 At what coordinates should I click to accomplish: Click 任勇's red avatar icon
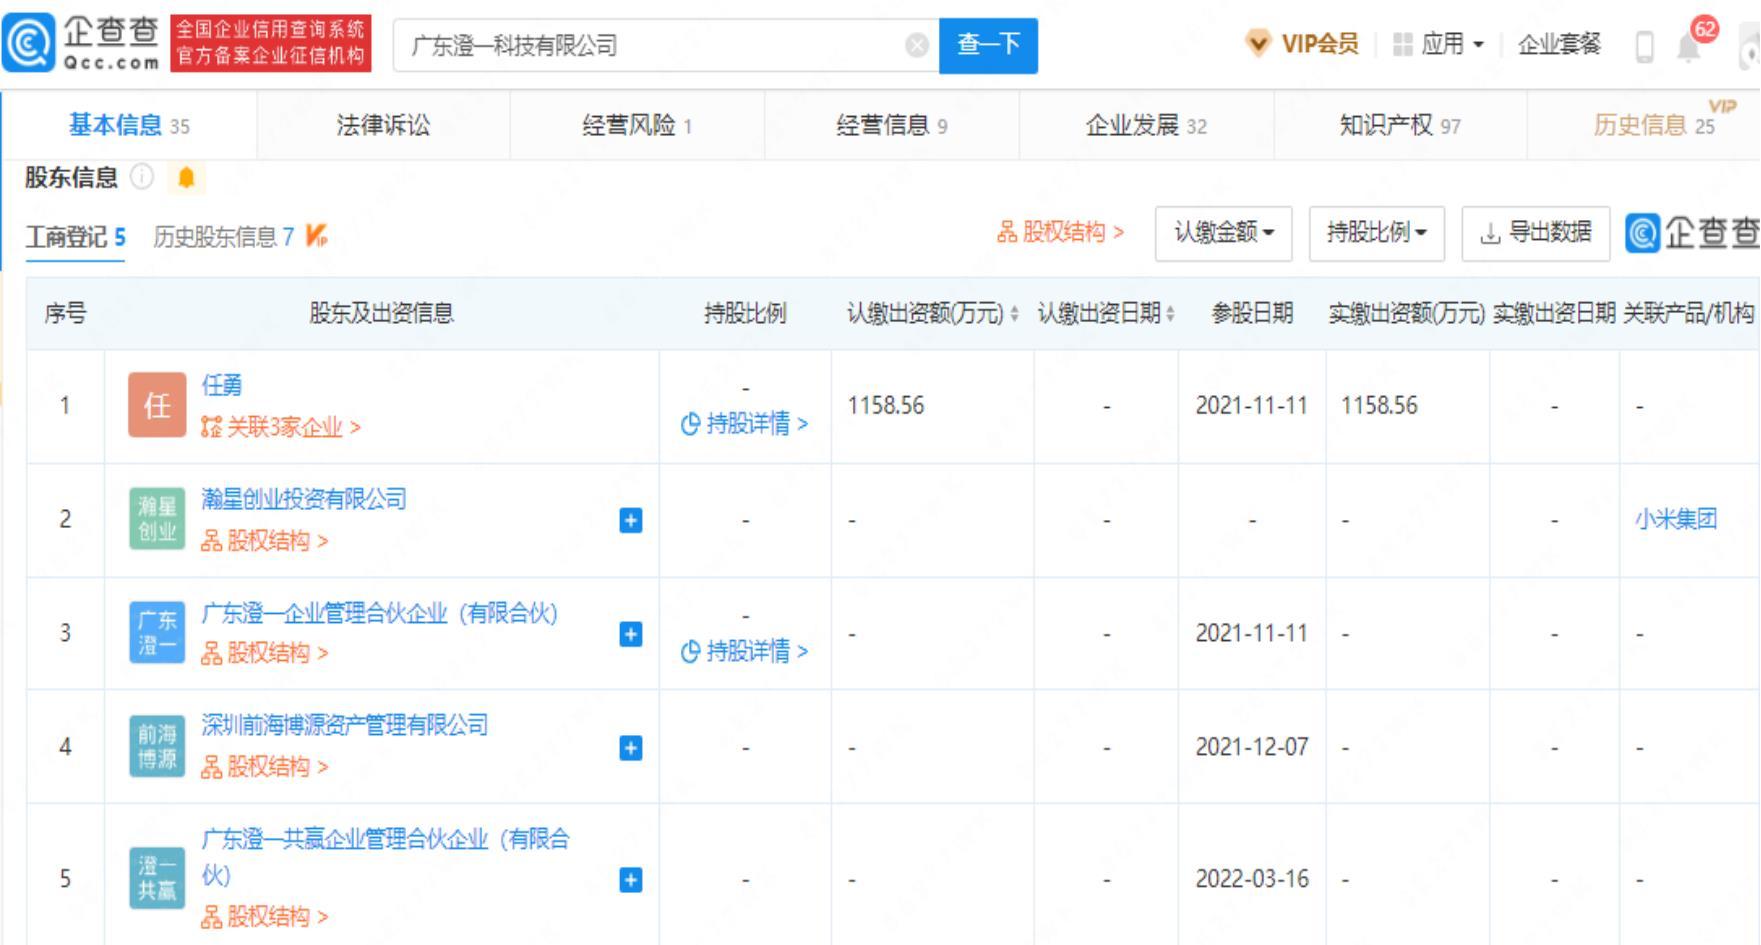pos(157,405)
